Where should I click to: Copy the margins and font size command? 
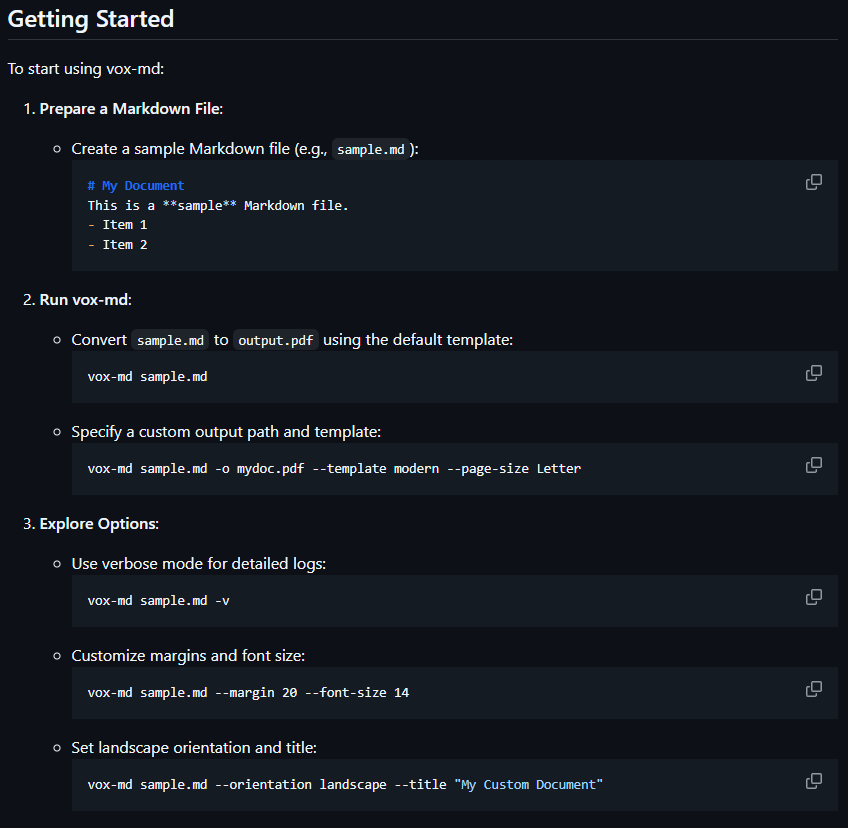[x=813, y=689]
